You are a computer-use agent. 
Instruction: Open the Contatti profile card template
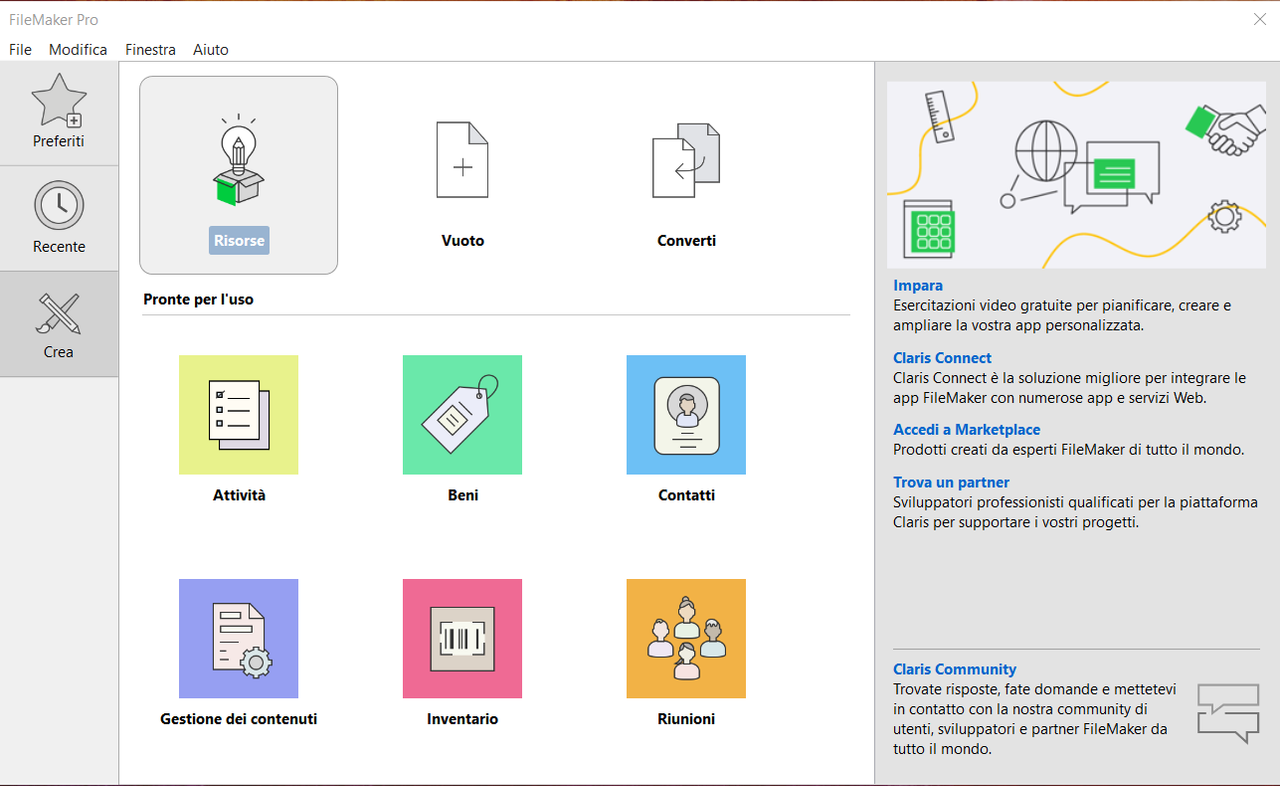[x=686, y=414]
